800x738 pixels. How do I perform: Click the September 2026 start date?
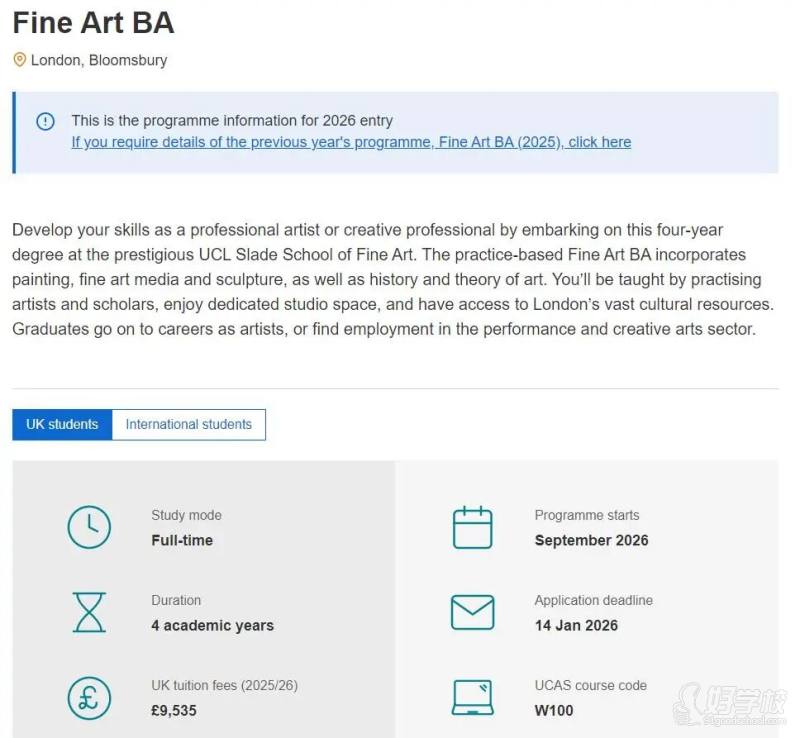tap(591, 540)
